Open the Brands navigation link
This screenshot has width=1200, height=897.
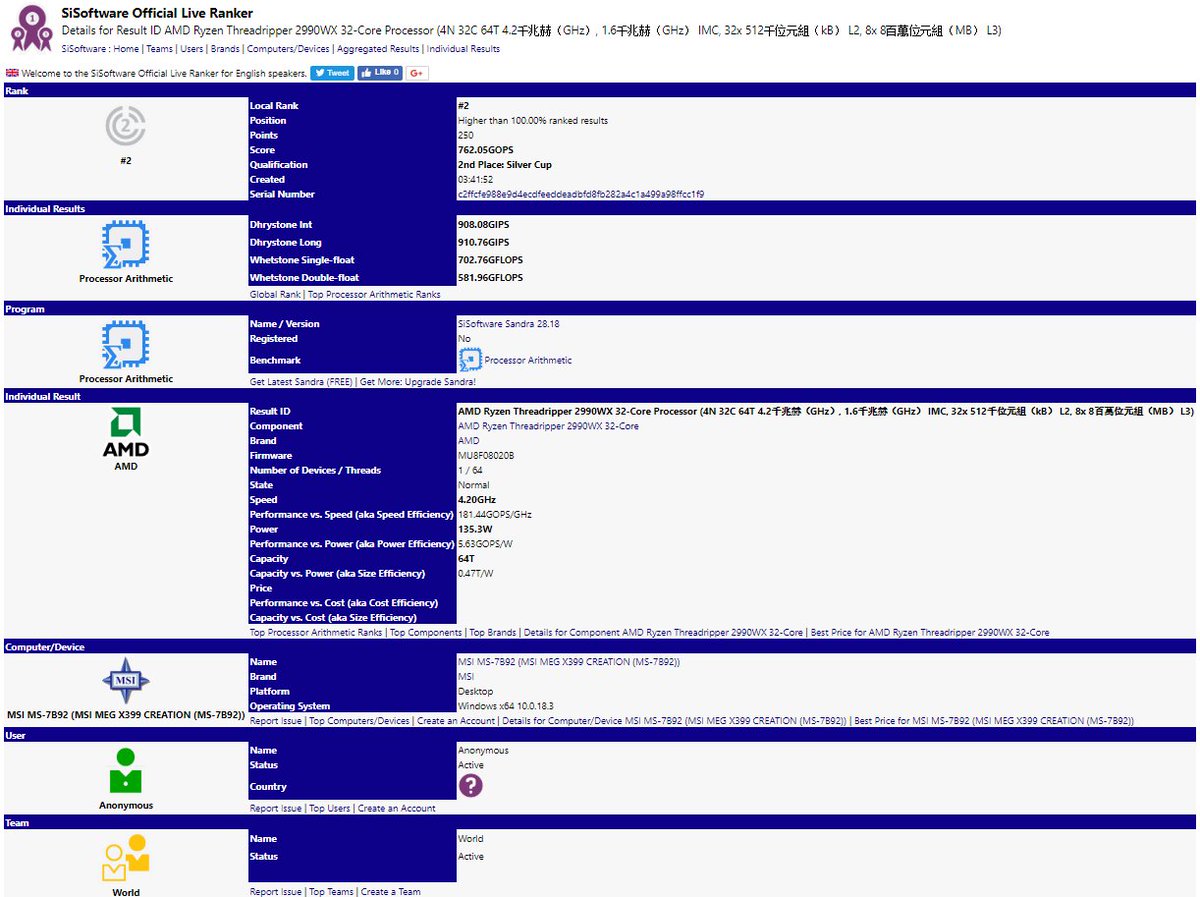coord(225,49)
